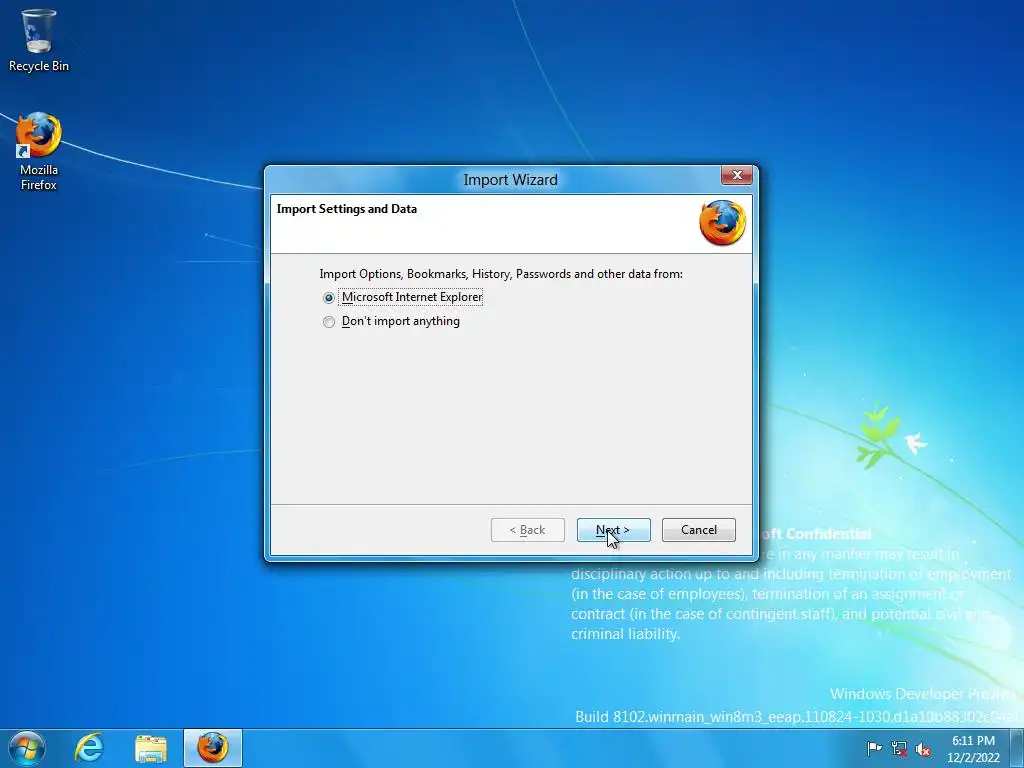Open the clock showing 6:11 PM
The width and height of the screenshot is (1024, 768).
coord(973,748)
